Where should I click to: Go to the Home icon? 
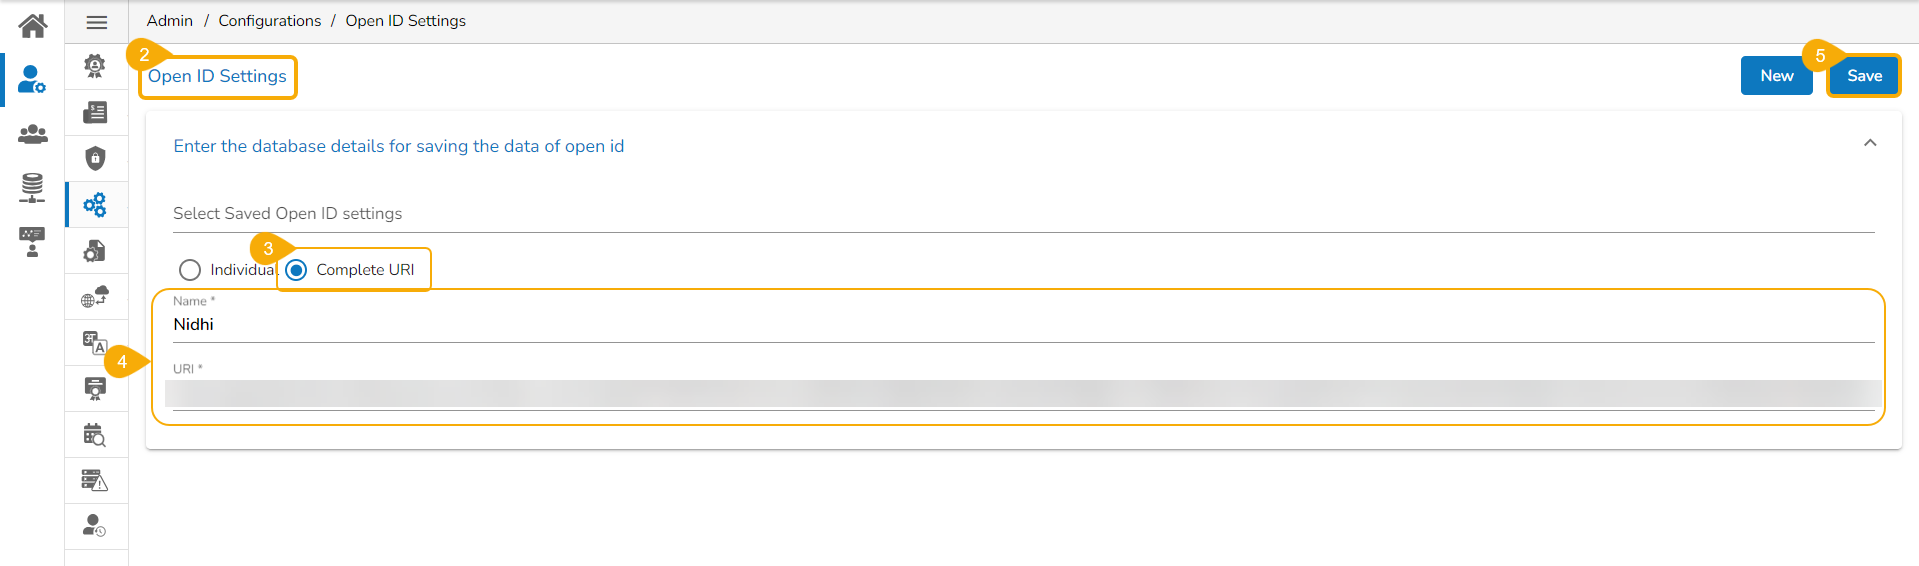32,25
